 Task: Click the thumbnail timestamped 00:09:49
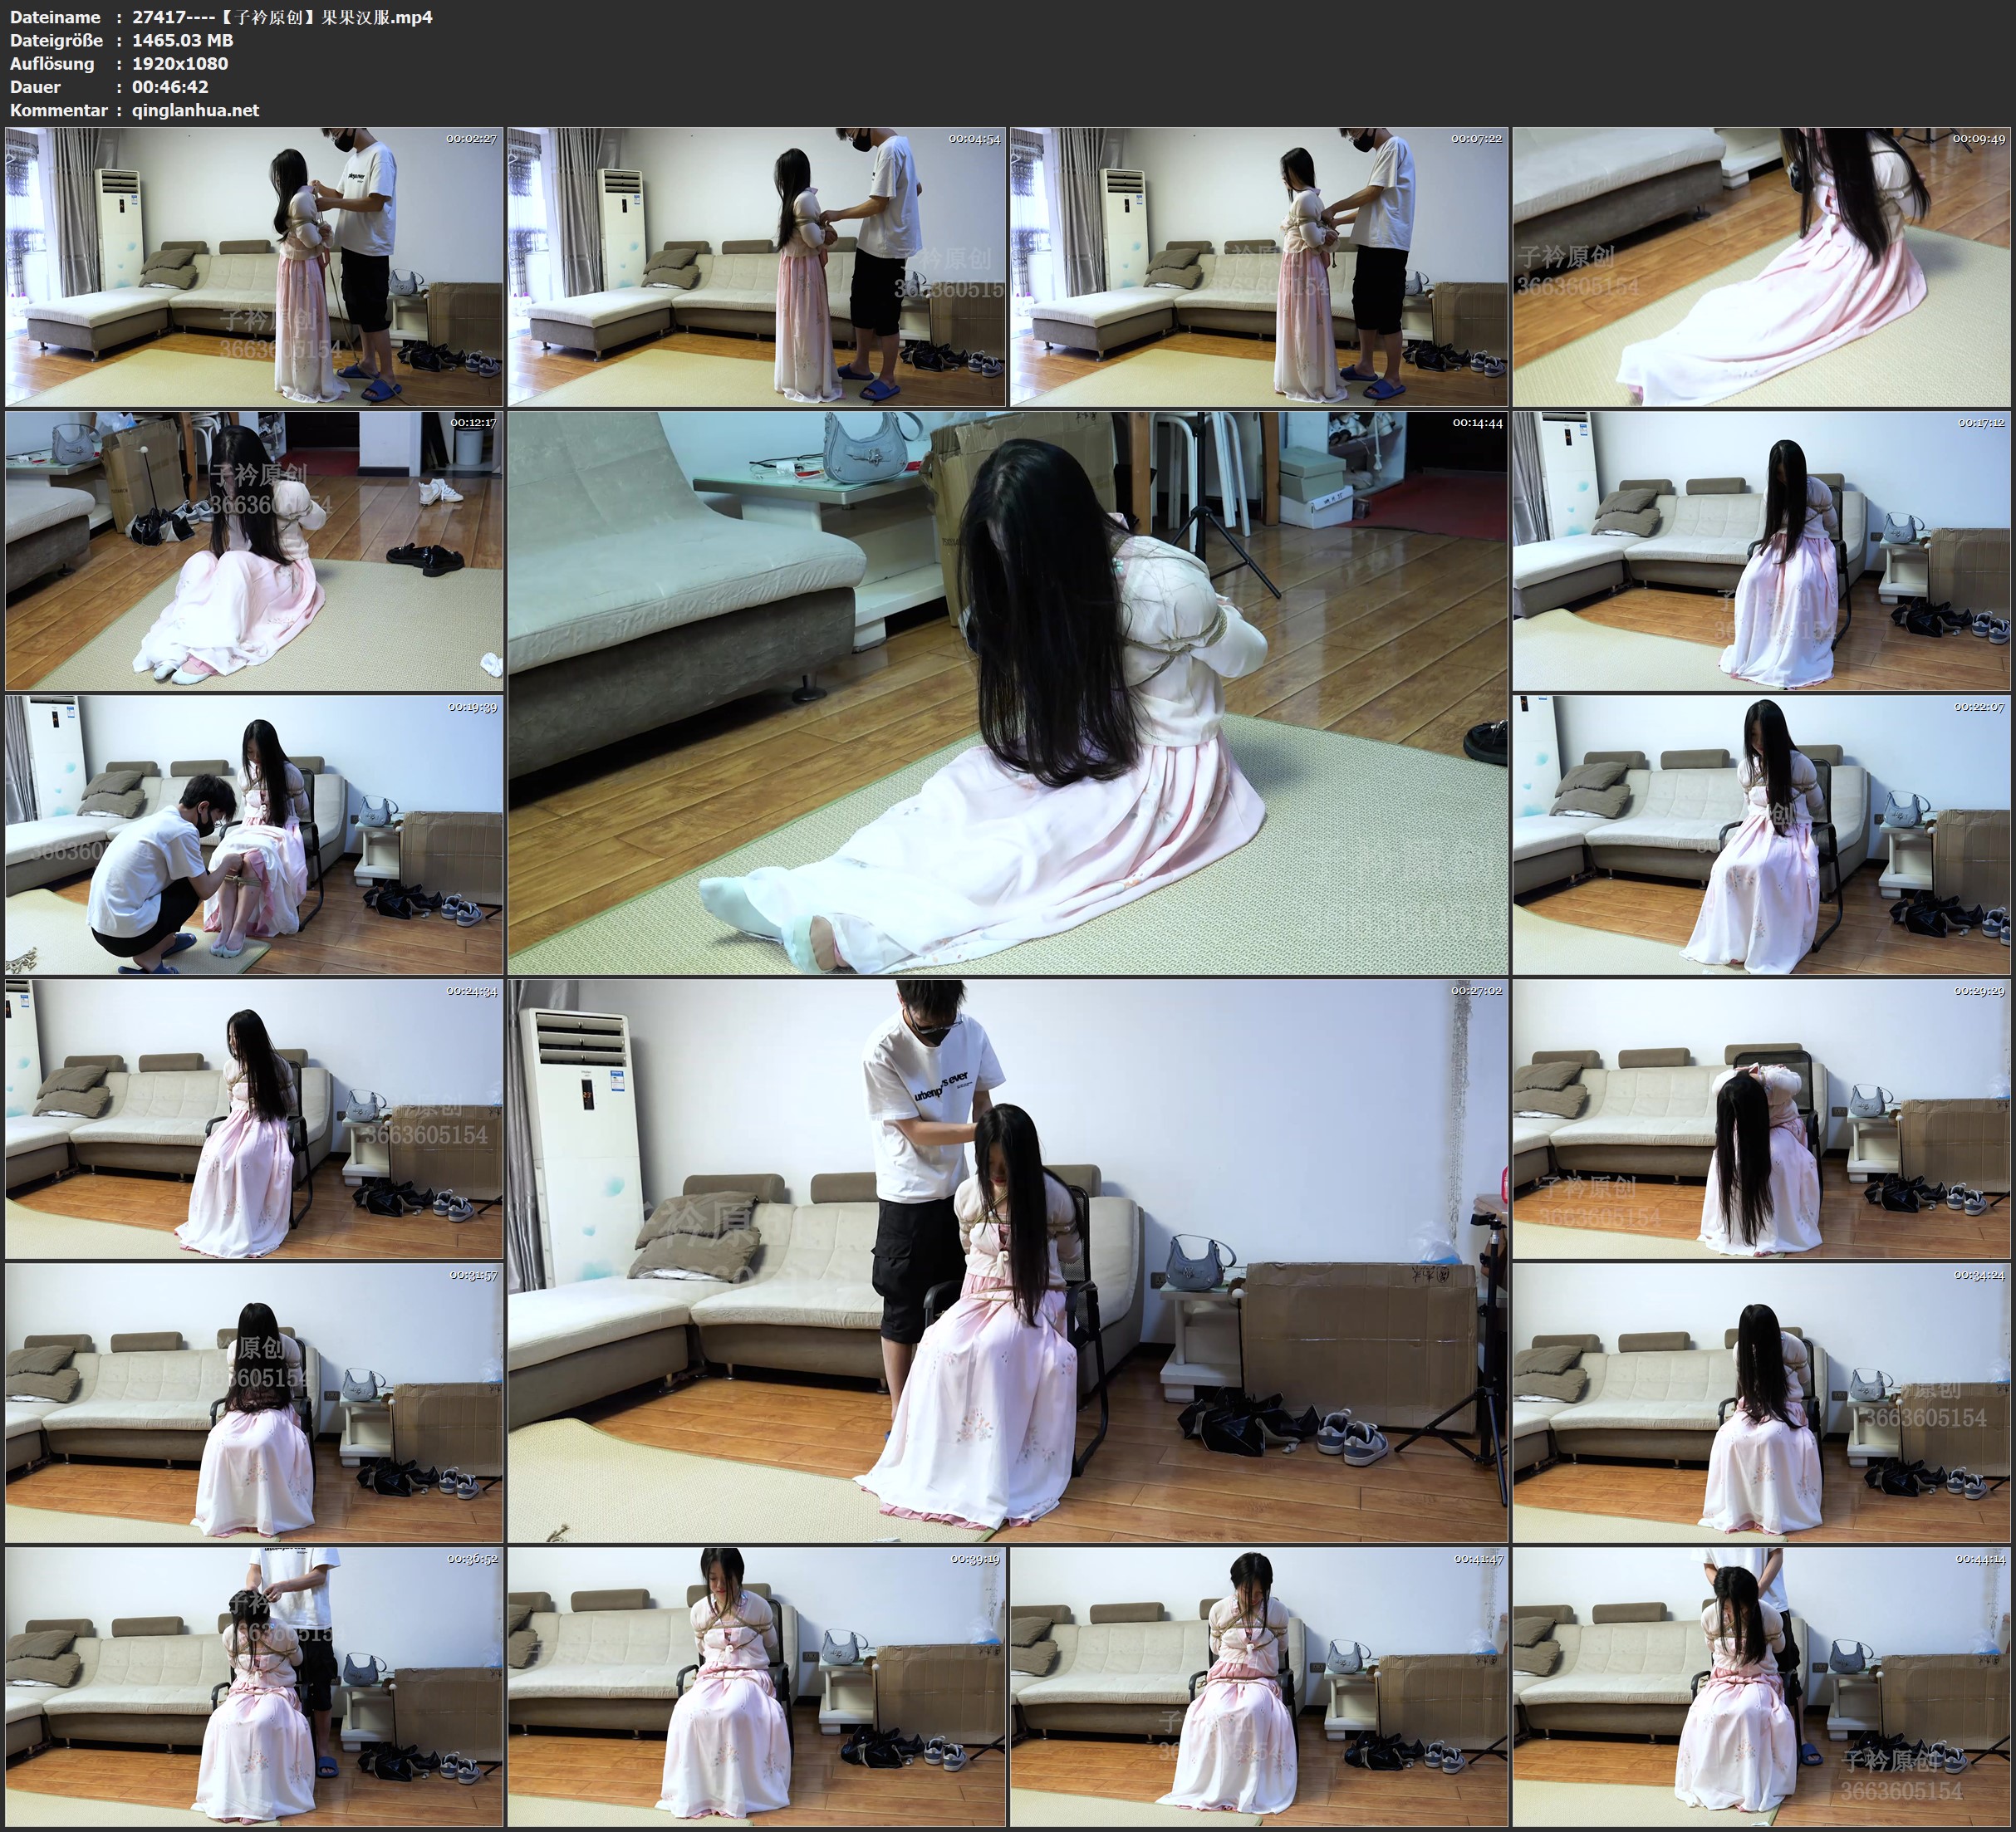point(1762,267)
